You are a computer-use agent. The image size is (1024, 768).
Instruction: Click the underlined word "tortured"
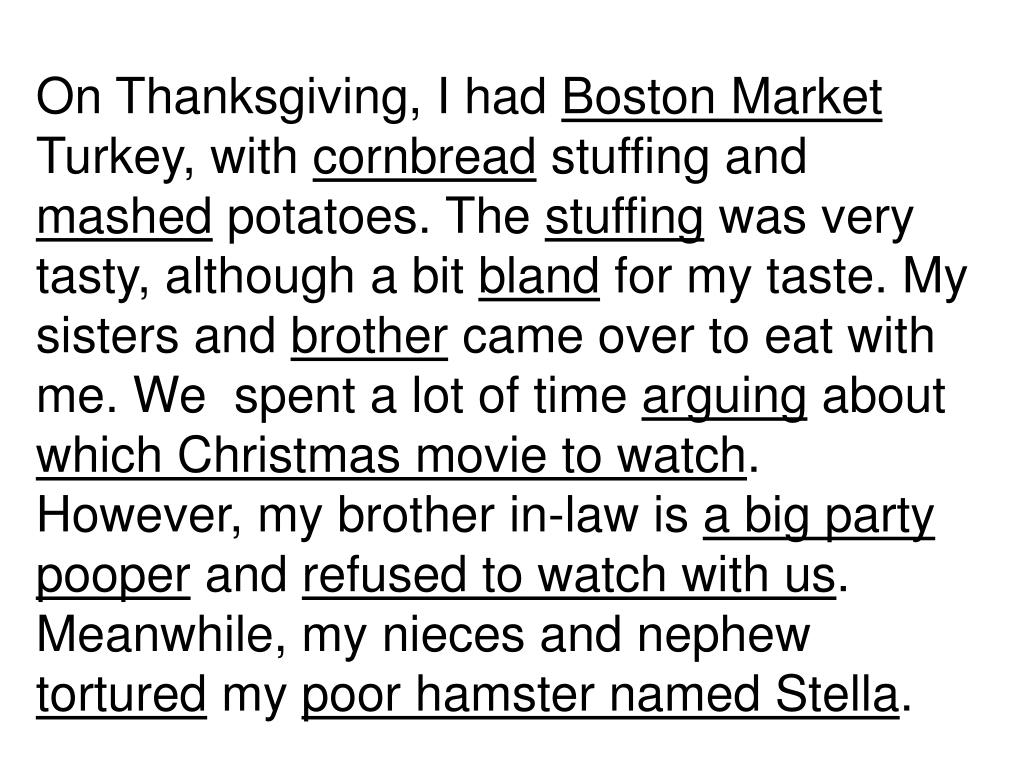(121, 696)
